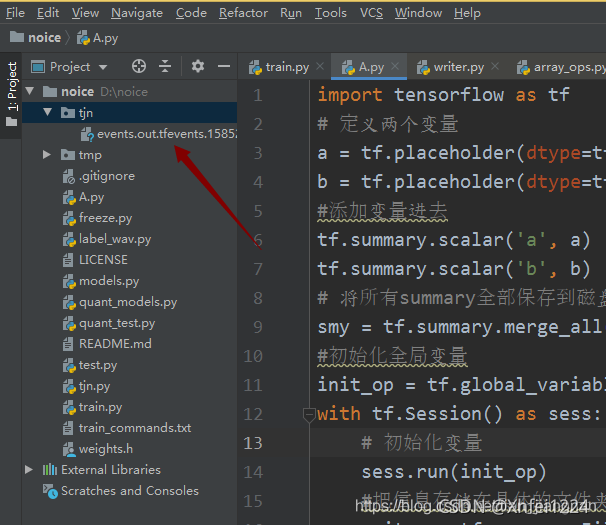606x525 pixels.
Task: Open the Tools menu
Action: coord(330,13)
